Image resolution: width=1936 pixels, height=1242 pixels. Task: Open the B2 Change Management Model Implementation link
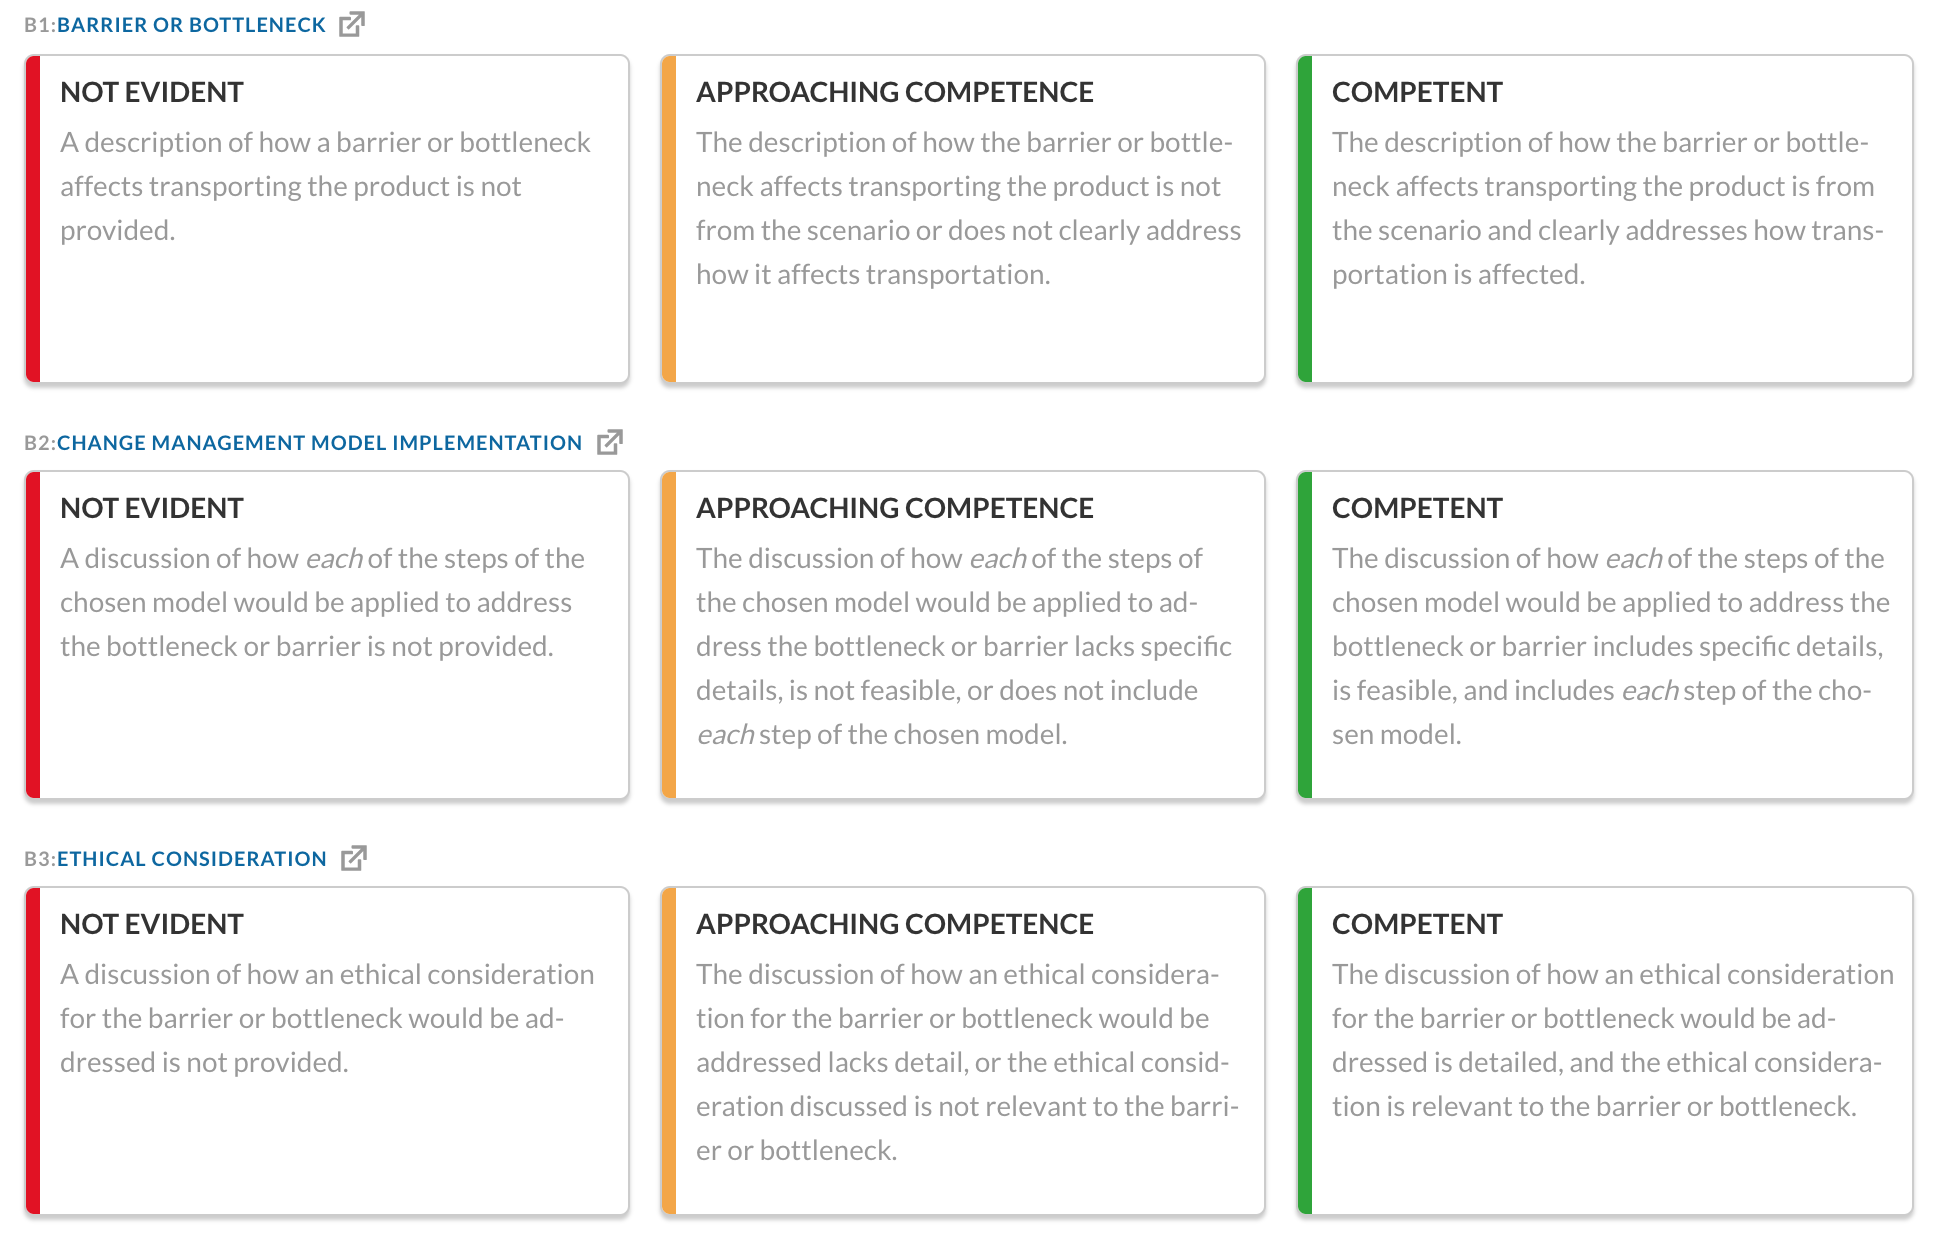[319, 443]
